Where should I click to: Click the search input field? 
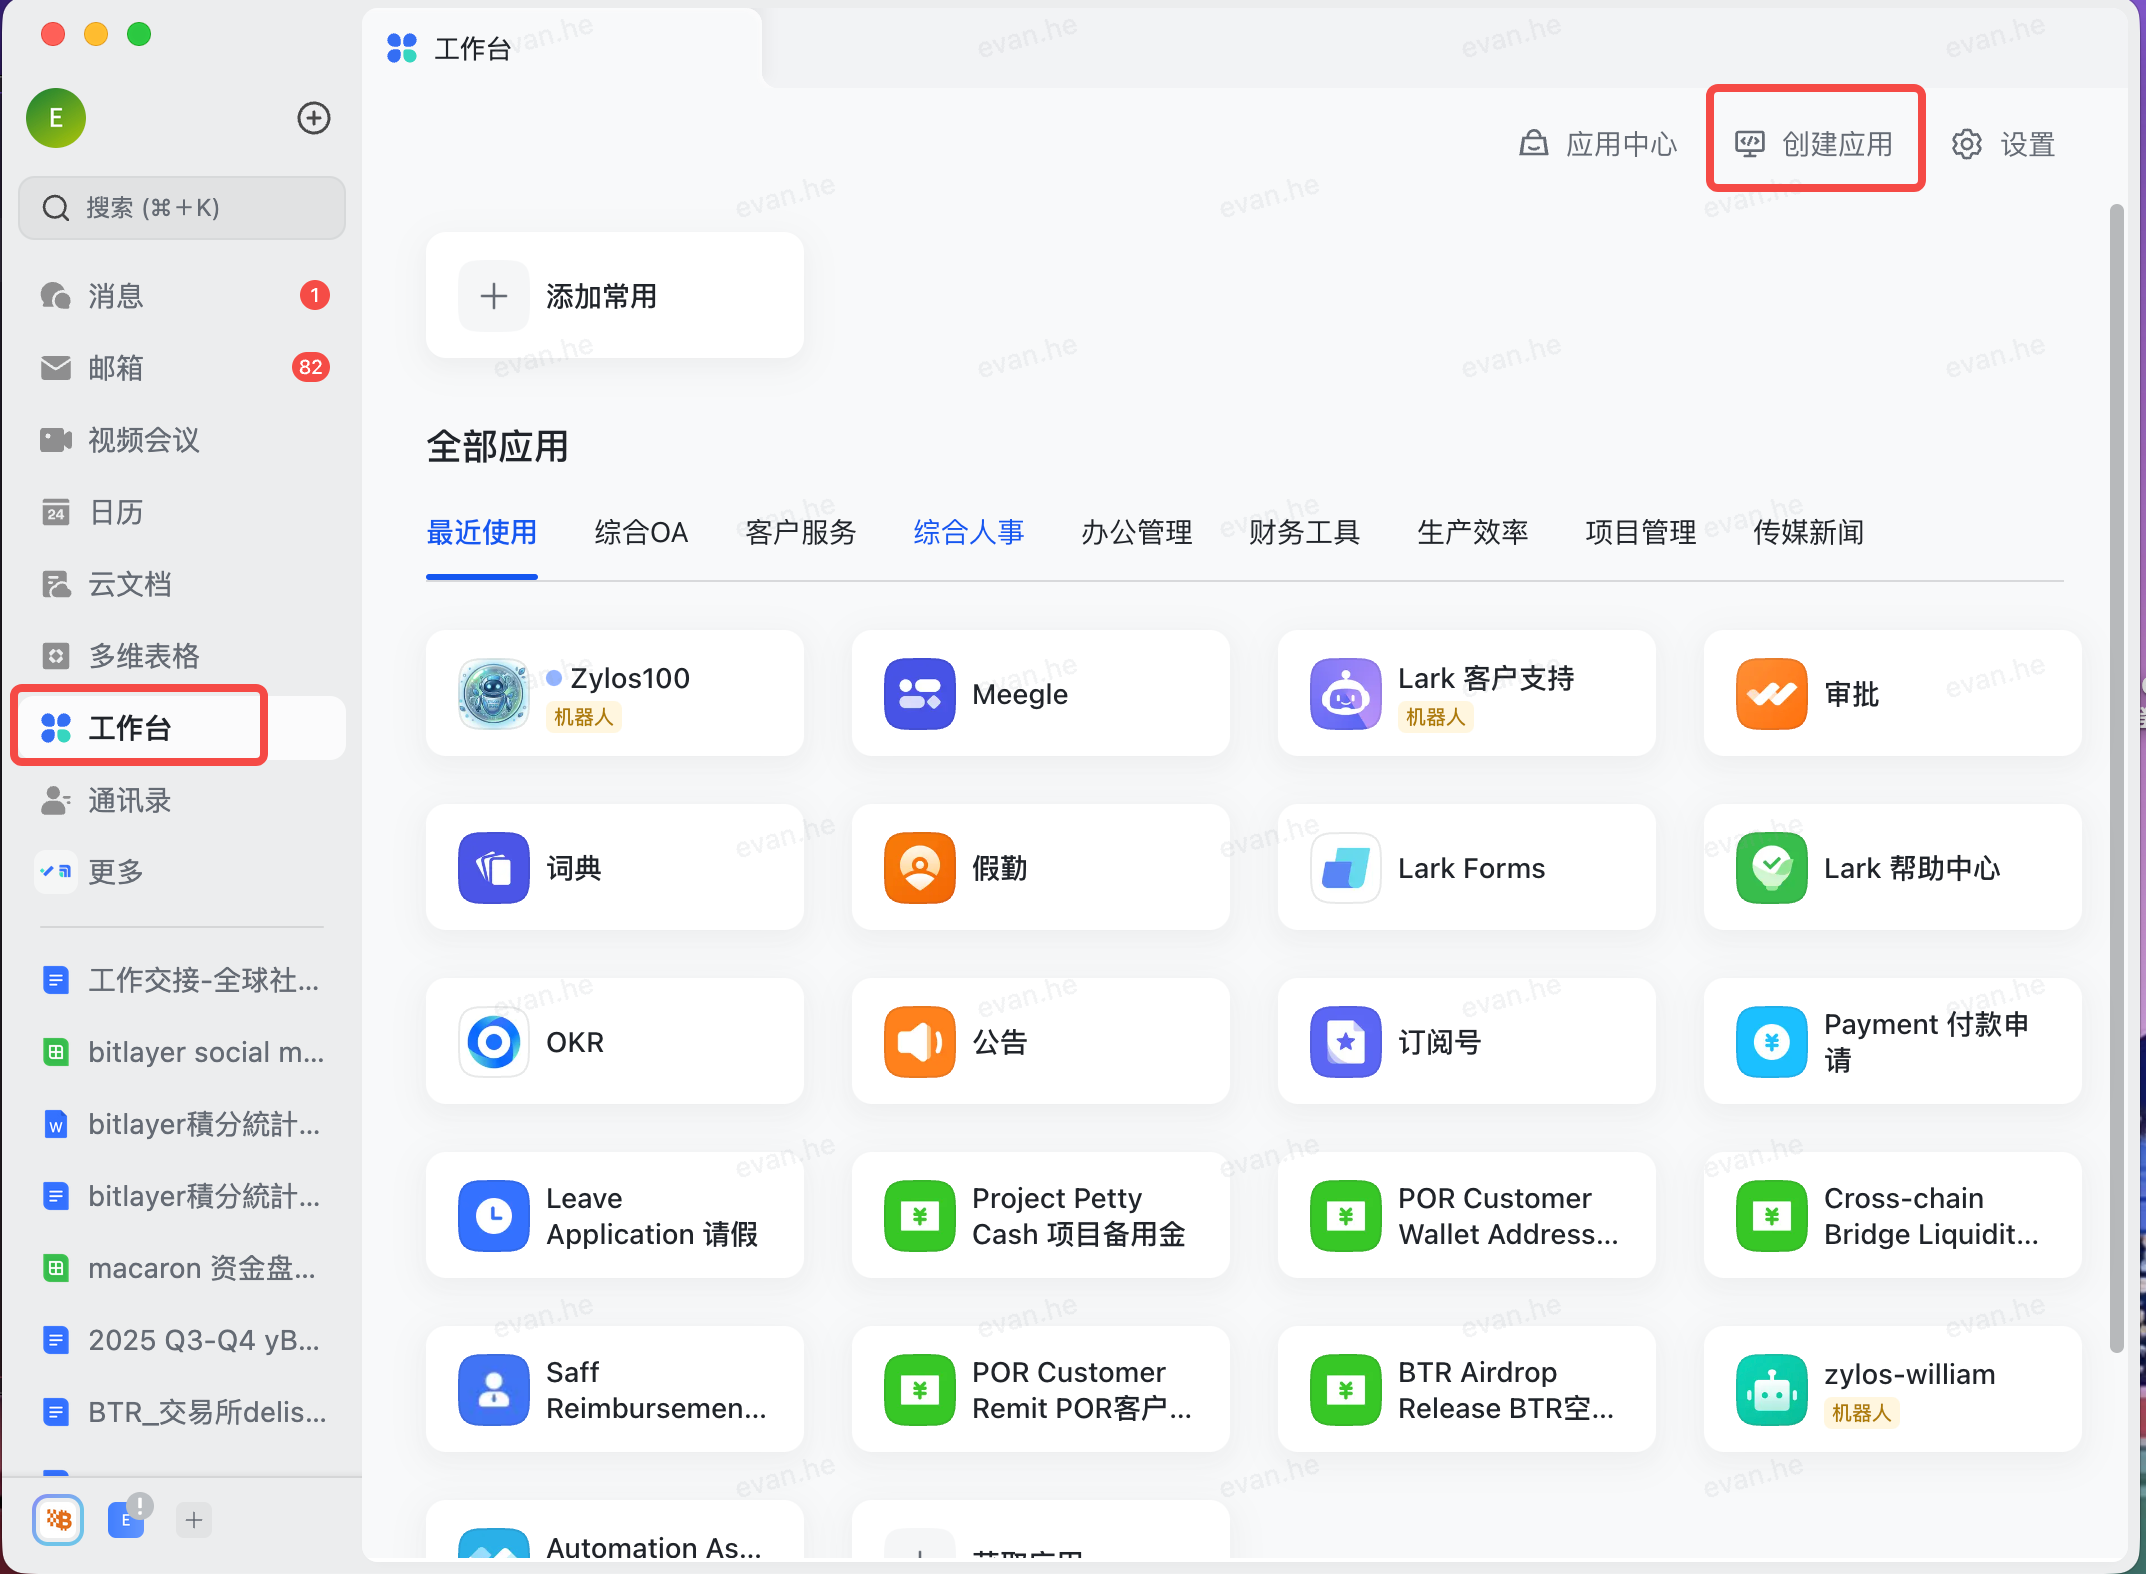(181, 208)
